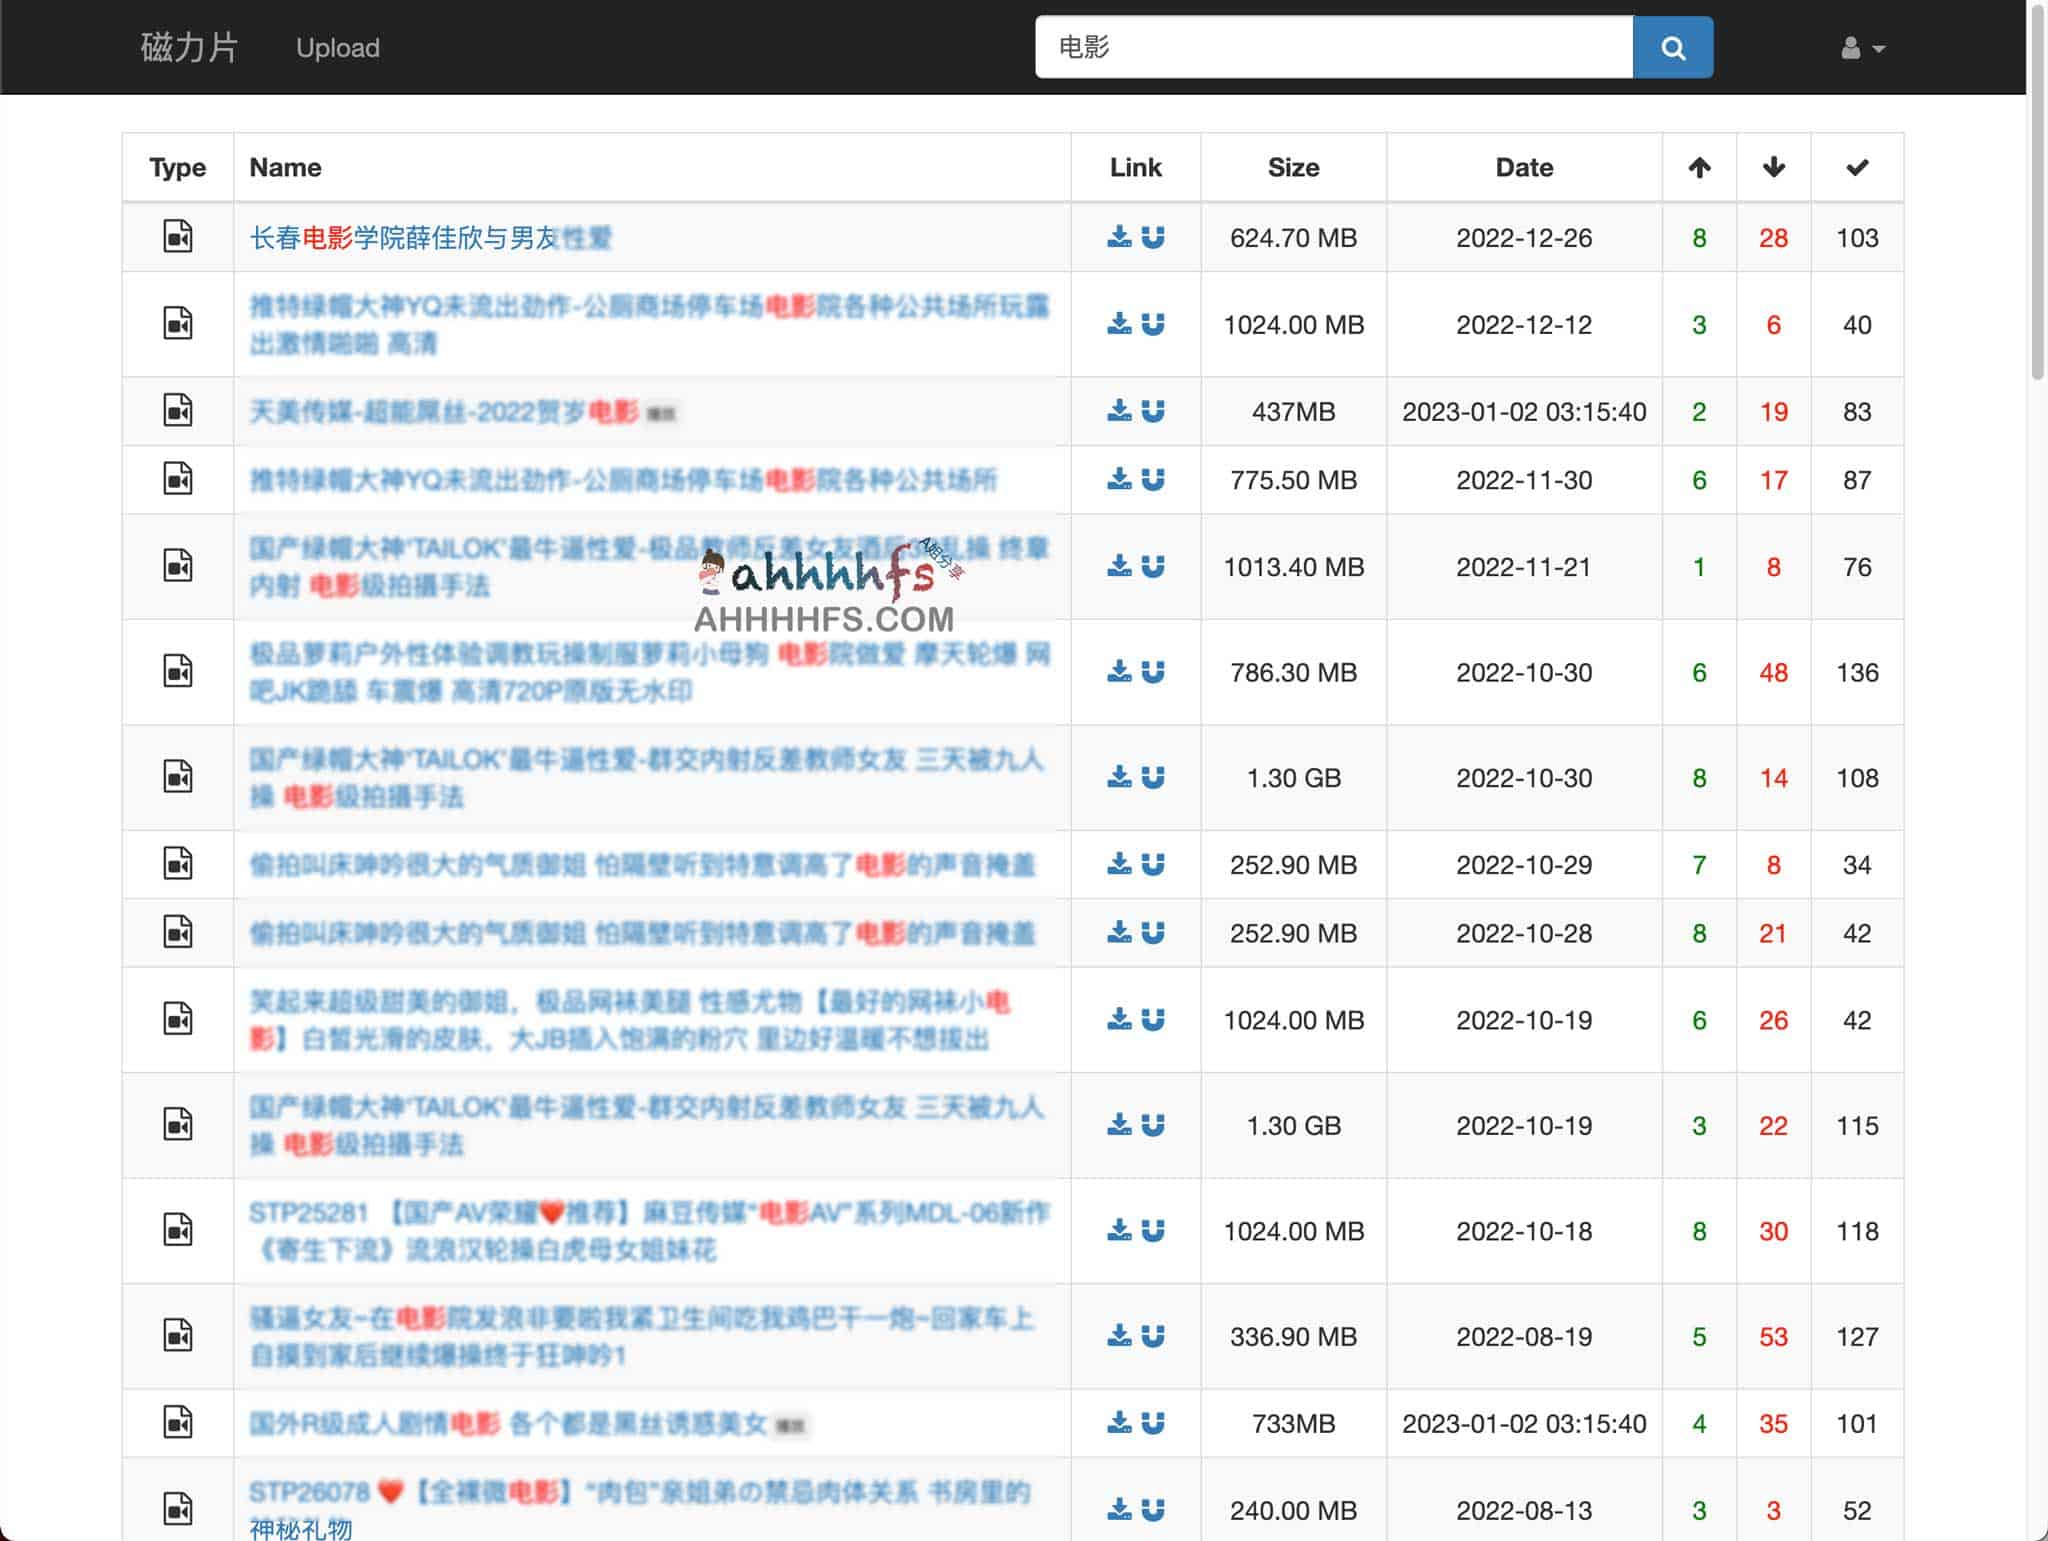Open the Upload page from the navbar

click(337, 48)
